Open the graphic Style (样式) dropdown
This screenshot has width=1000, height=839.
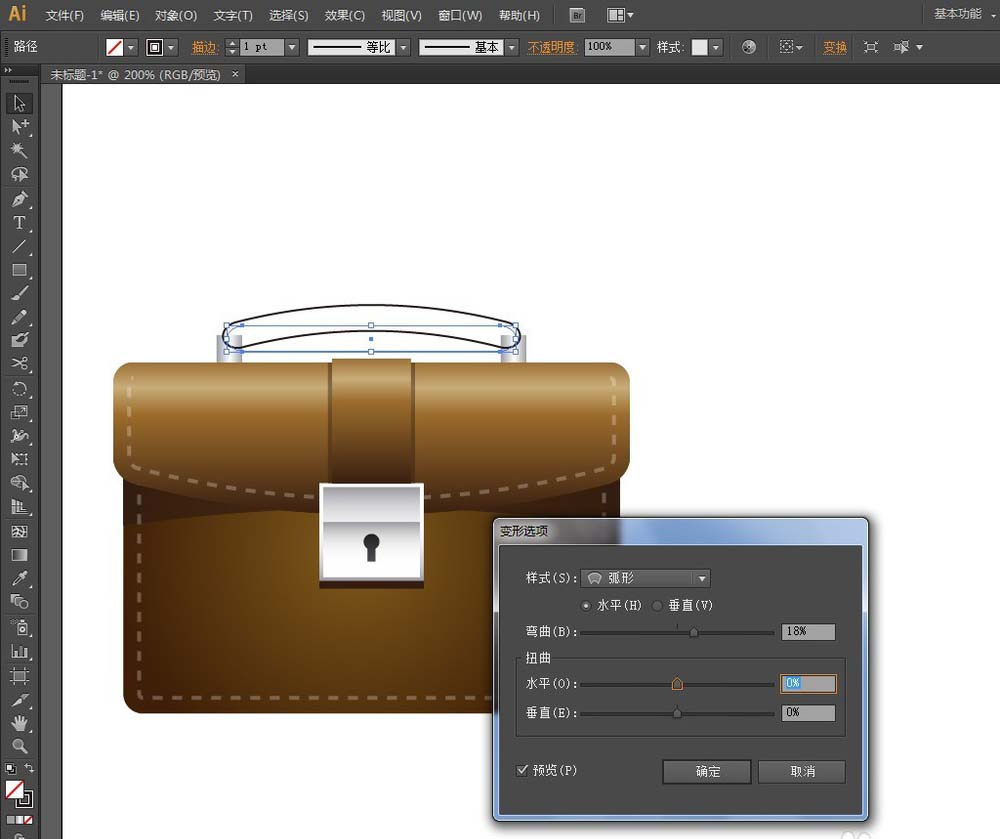[x=716, y=47]
